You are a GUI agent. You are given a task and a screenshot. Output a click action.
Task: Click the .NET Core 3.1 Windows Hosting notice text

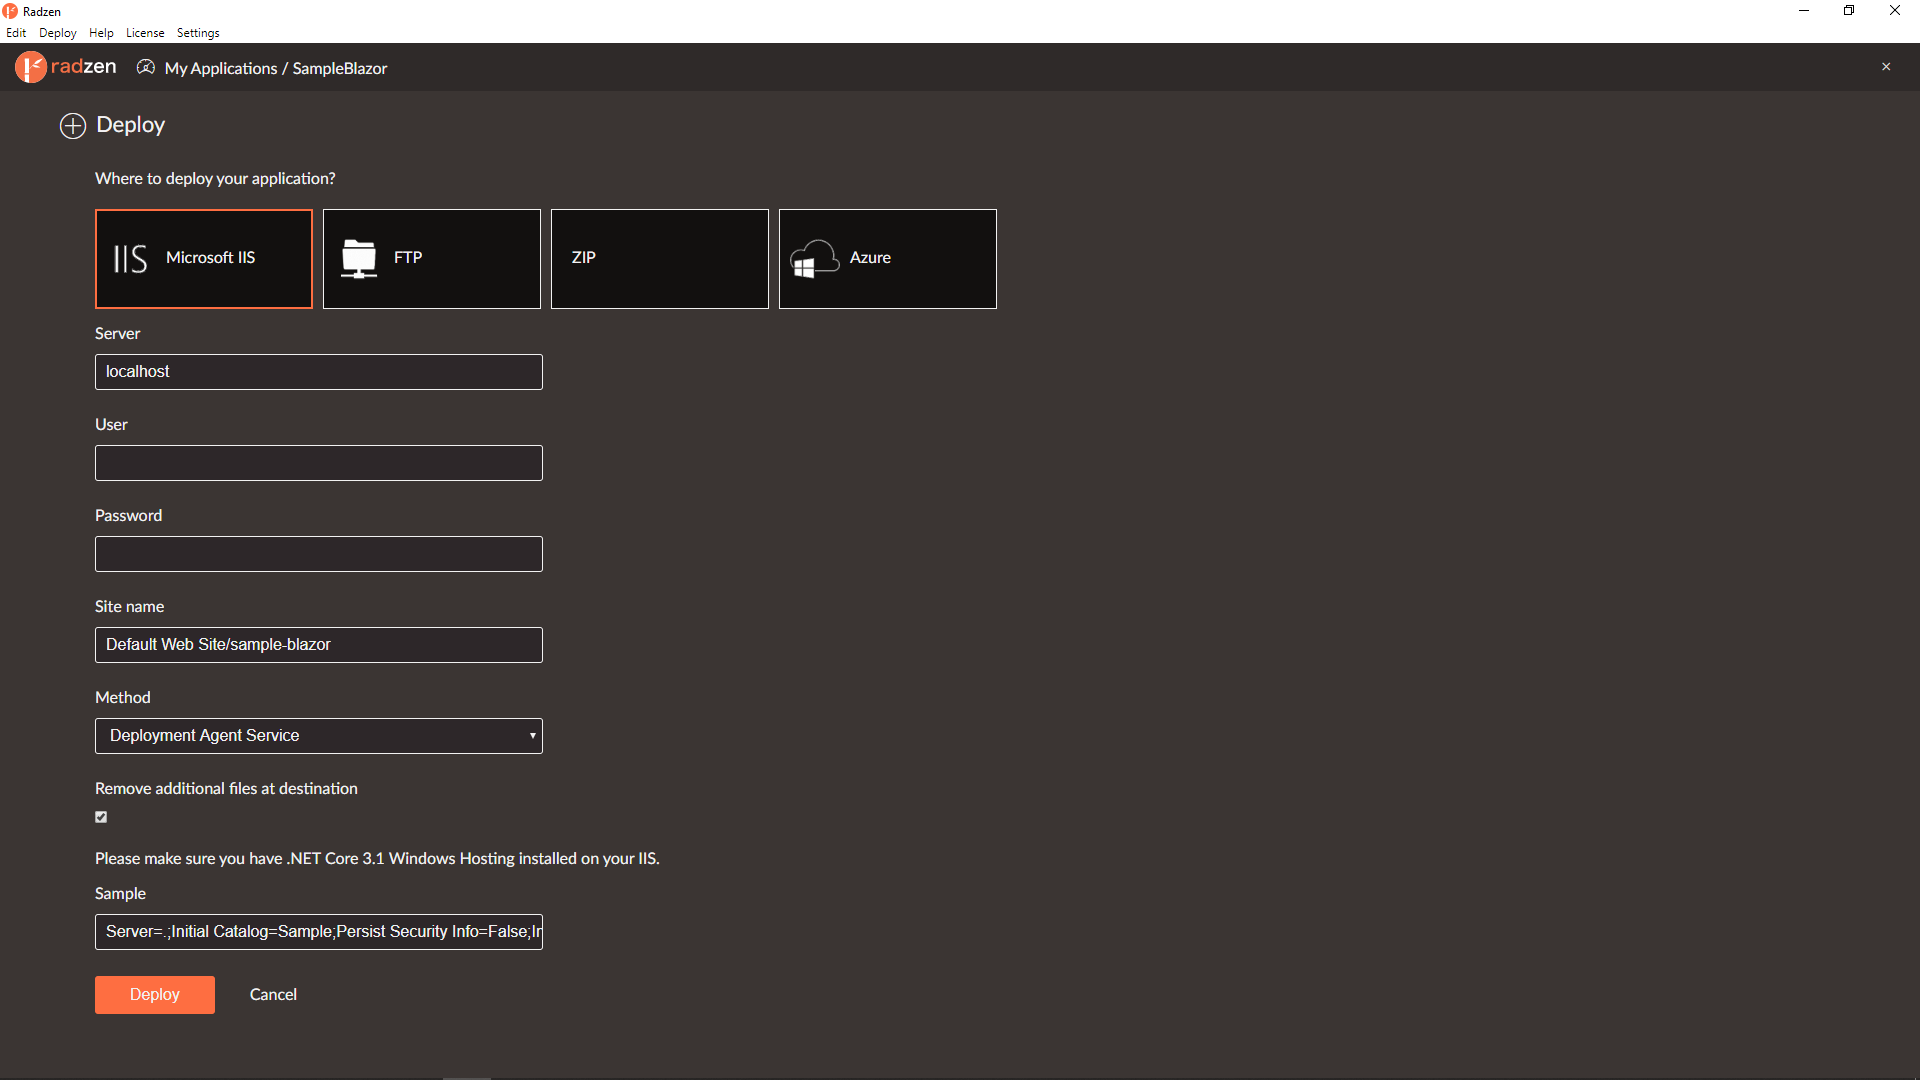point(377,859)
